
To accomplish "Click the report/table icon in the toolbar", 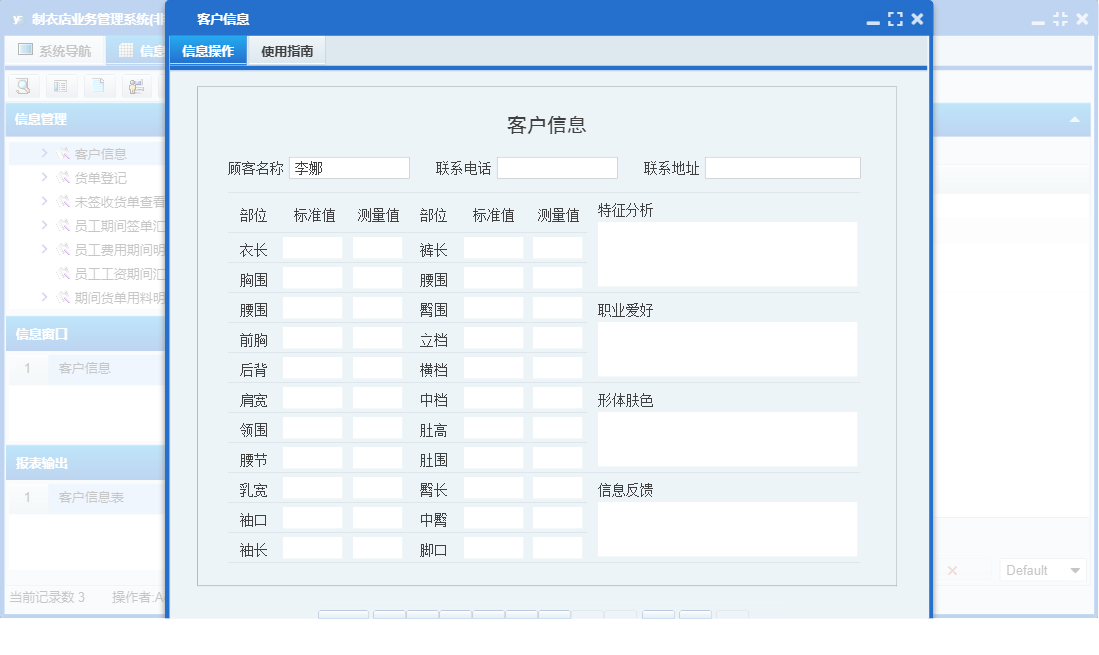I will point(61,86).
